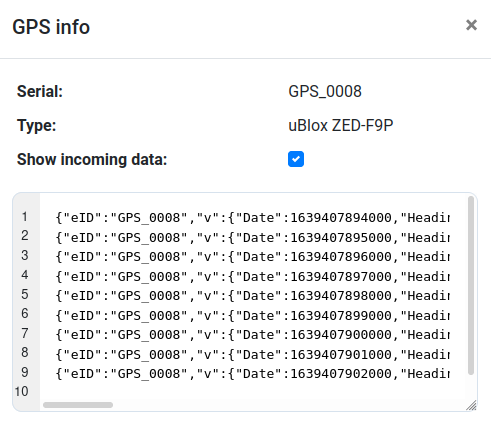Click the horizontal scrollbar of data box
Screen dimensions: 491x423
tap(78, 405)
